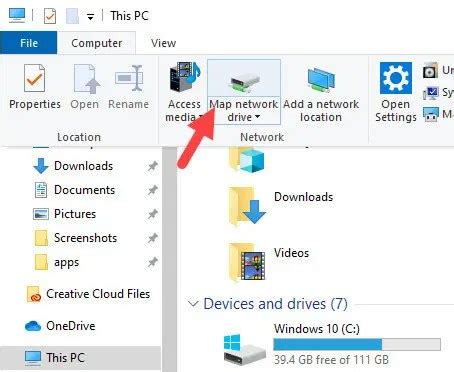Click the pin icon next to Pictures
The height and width of the screenshot is (372, 454).
[x=153, y=214]
